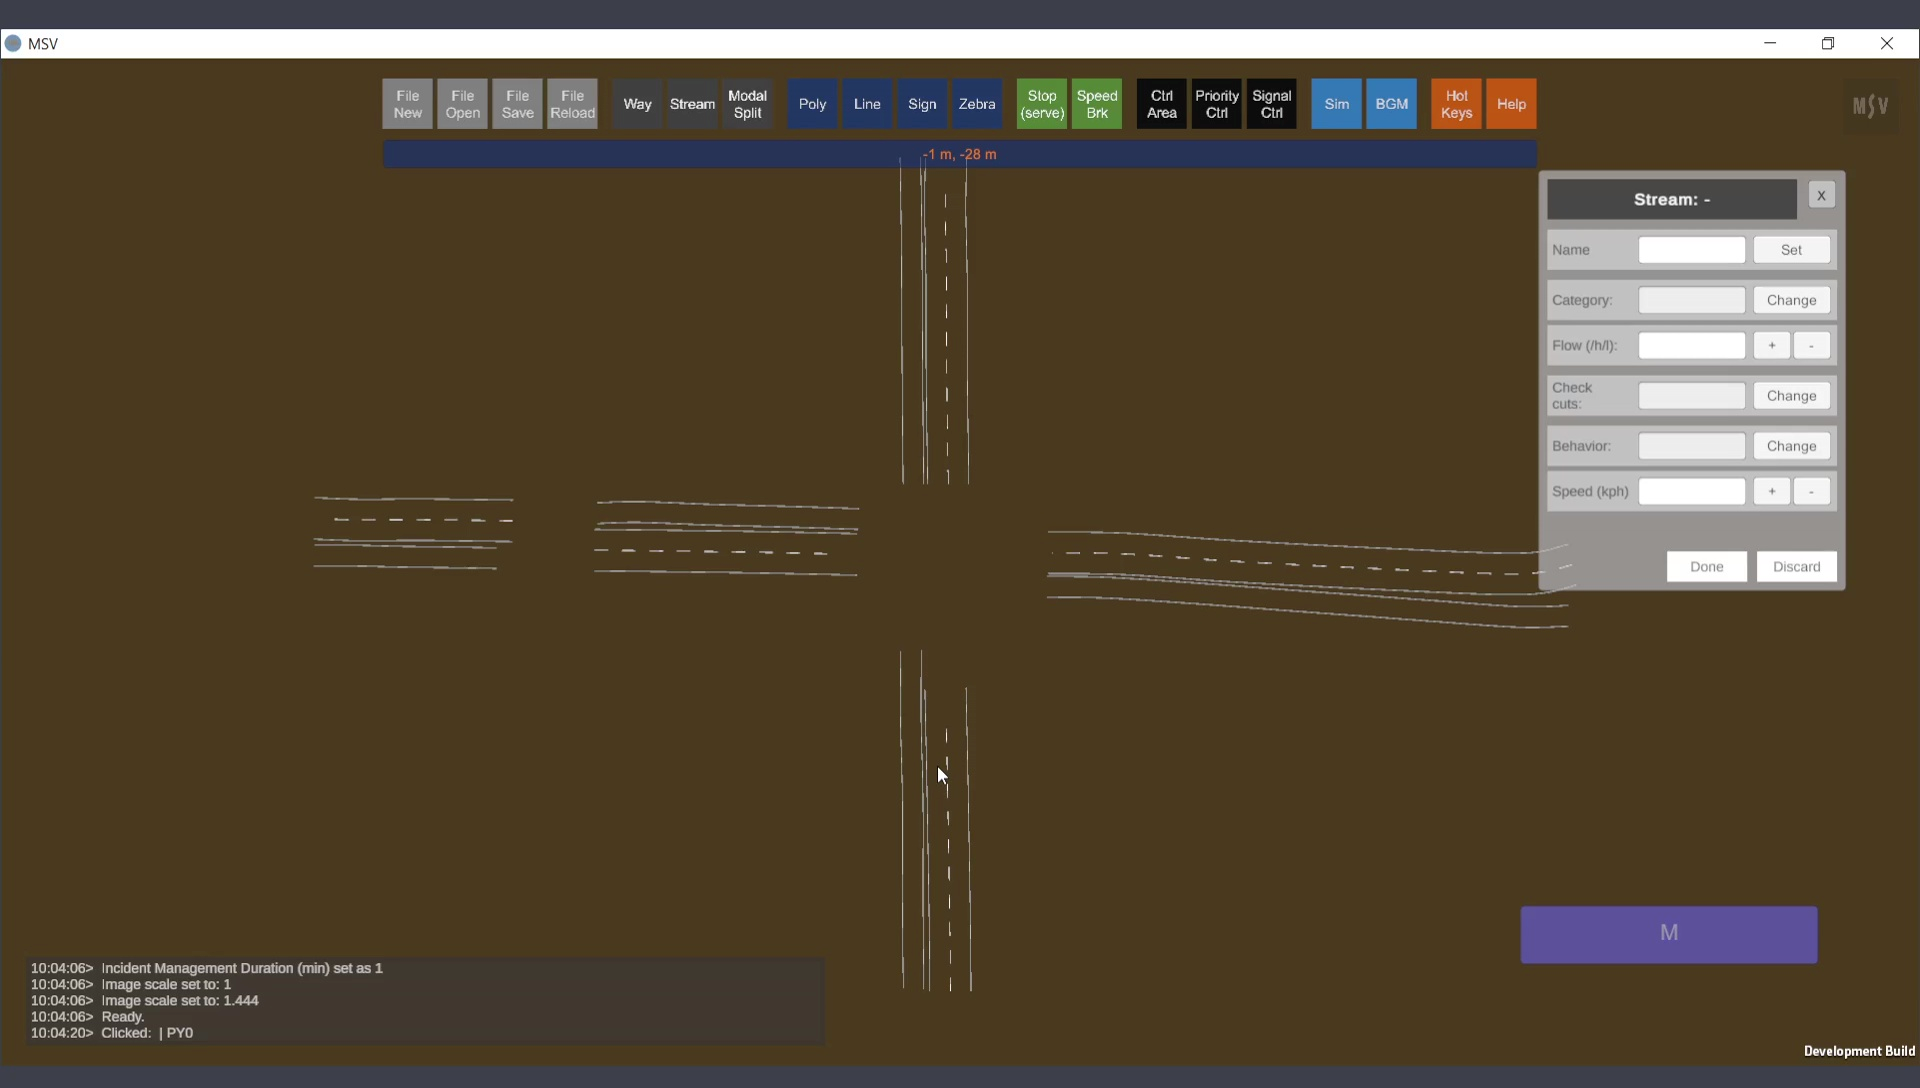Change the Behavior option
The height and width of the screenshot is (1088, 1920).
coord(1791,446)
